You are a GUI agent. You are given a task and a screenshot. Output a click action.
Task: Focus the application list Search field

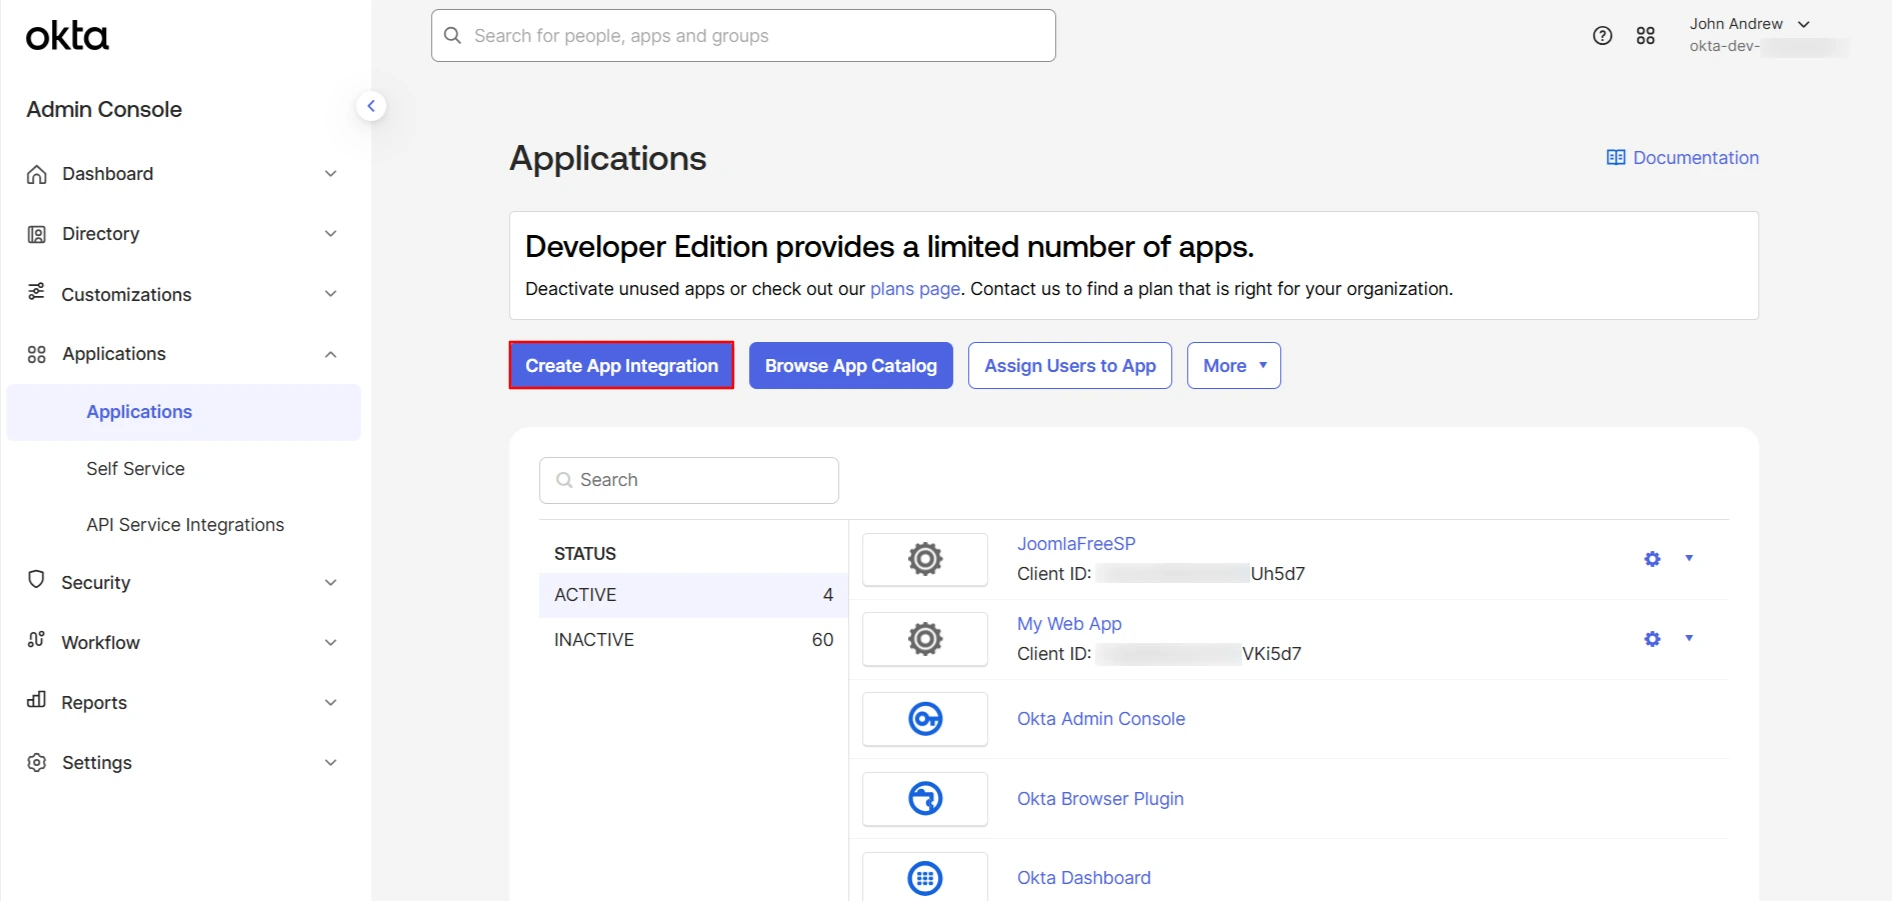coord(689,481)
